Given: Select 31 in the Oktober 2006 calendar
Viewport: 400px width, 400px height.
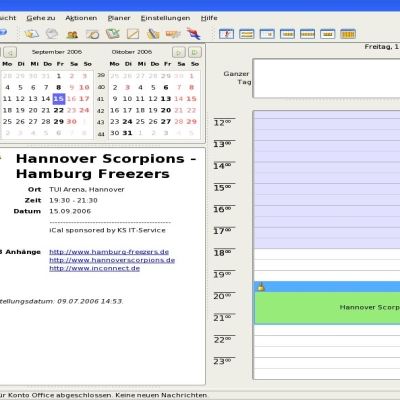Looking at the screenshot, I should 127,133.
